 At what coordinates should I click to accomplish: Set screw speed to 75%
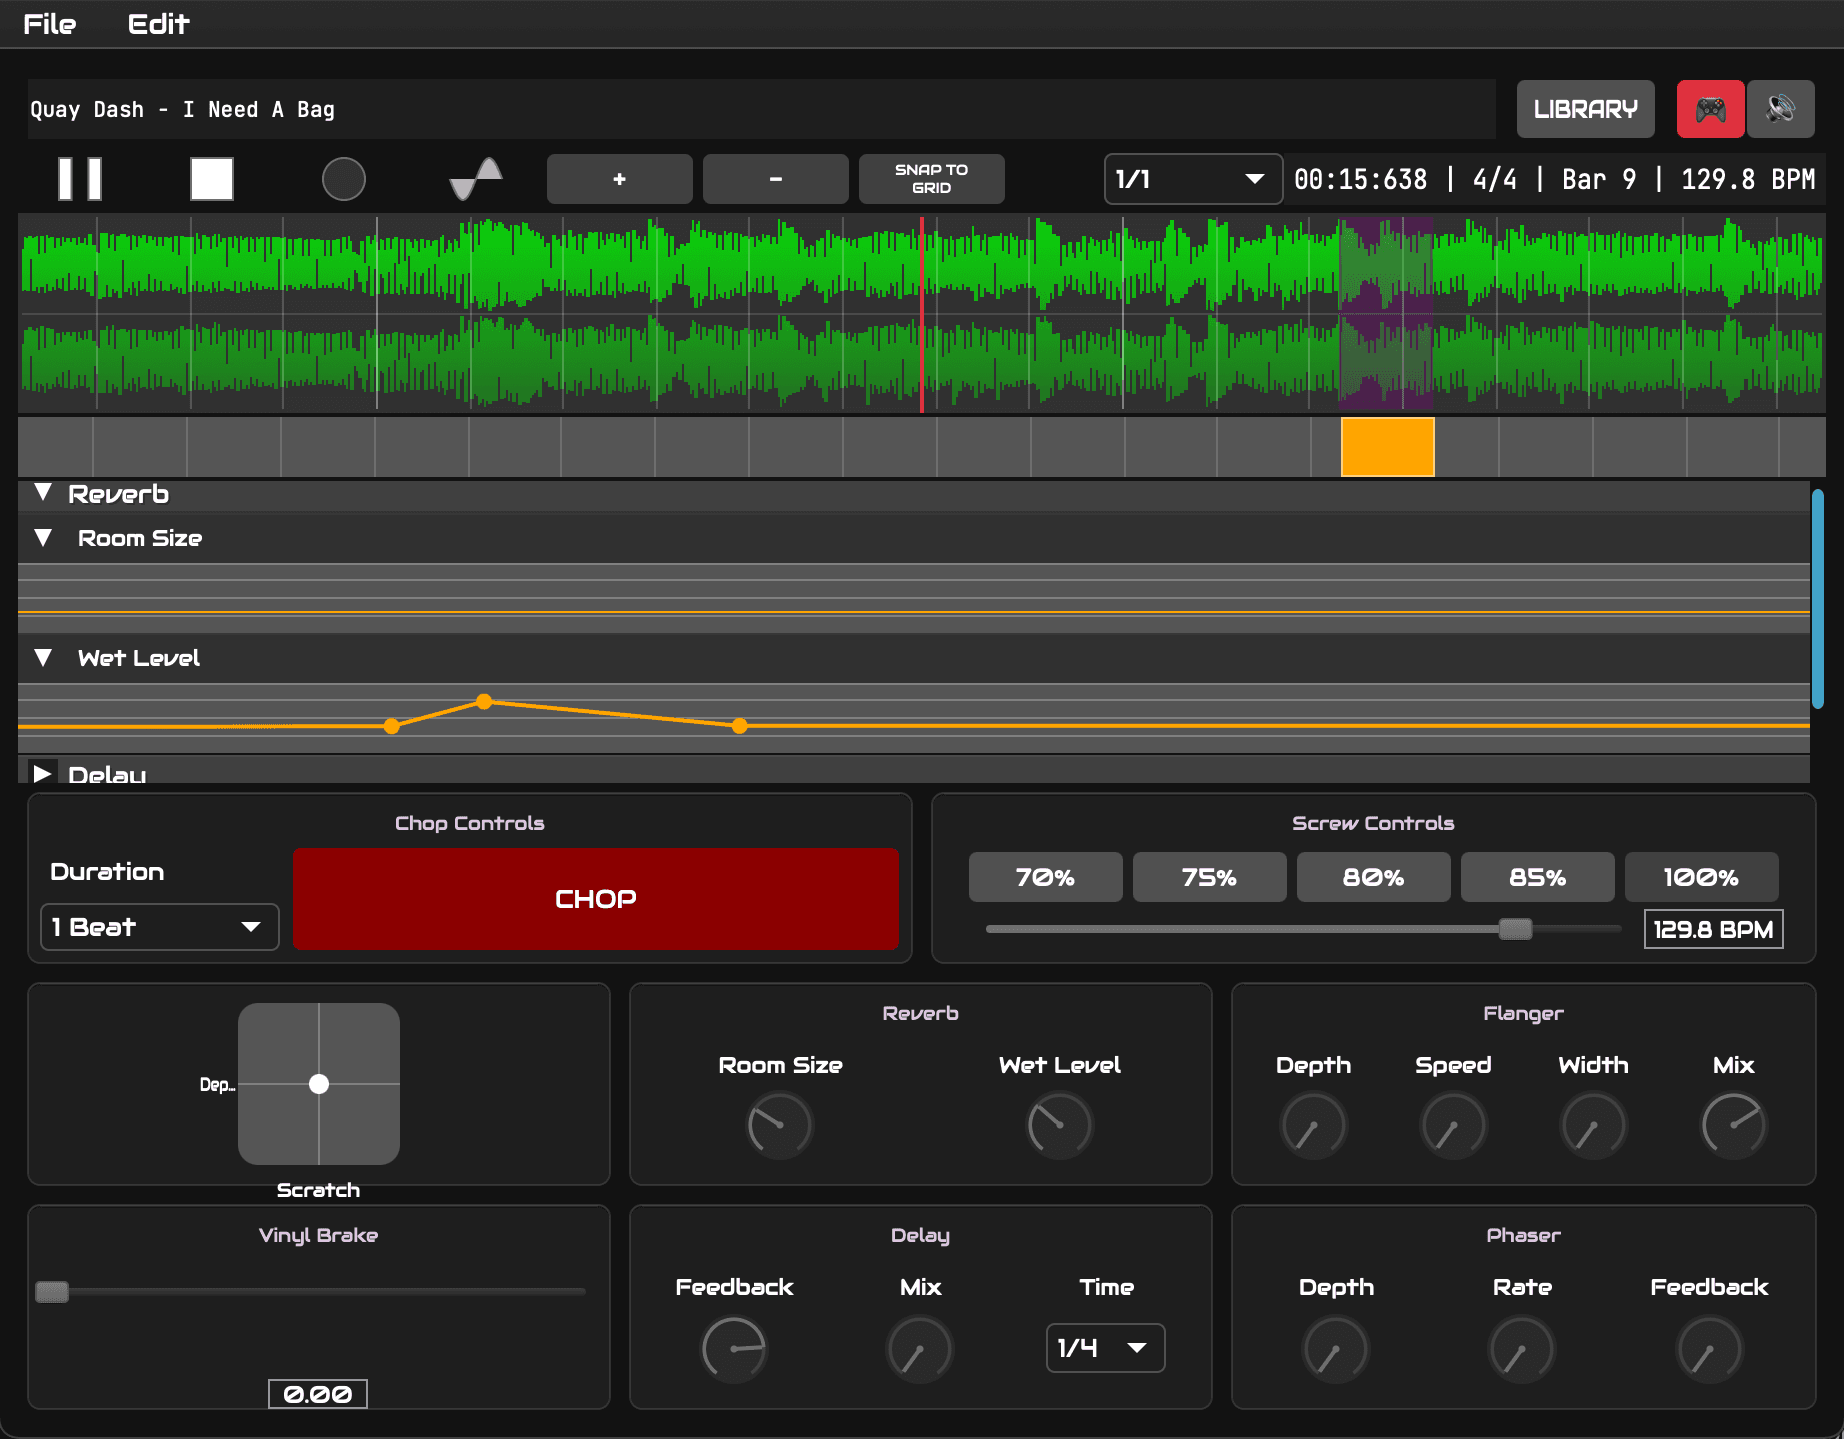point(1209,877)
